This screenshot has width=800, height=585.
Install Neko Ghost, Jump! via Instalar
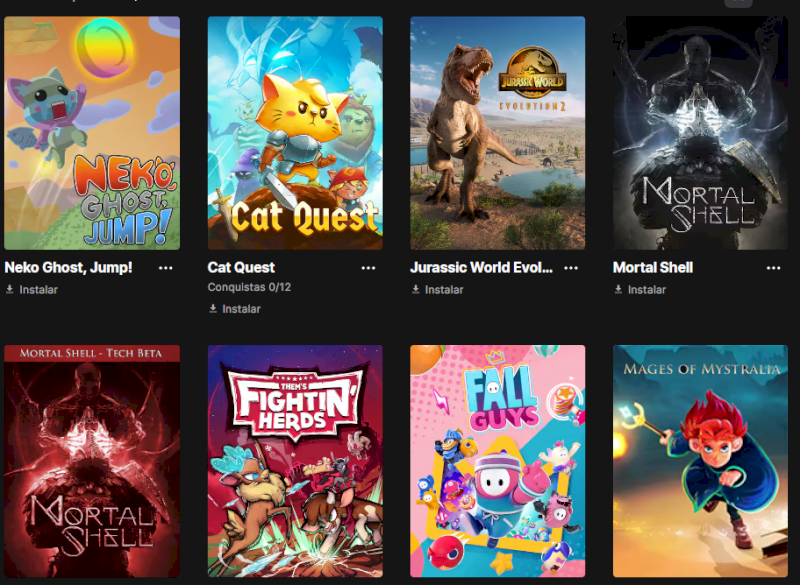coord(38,290)
